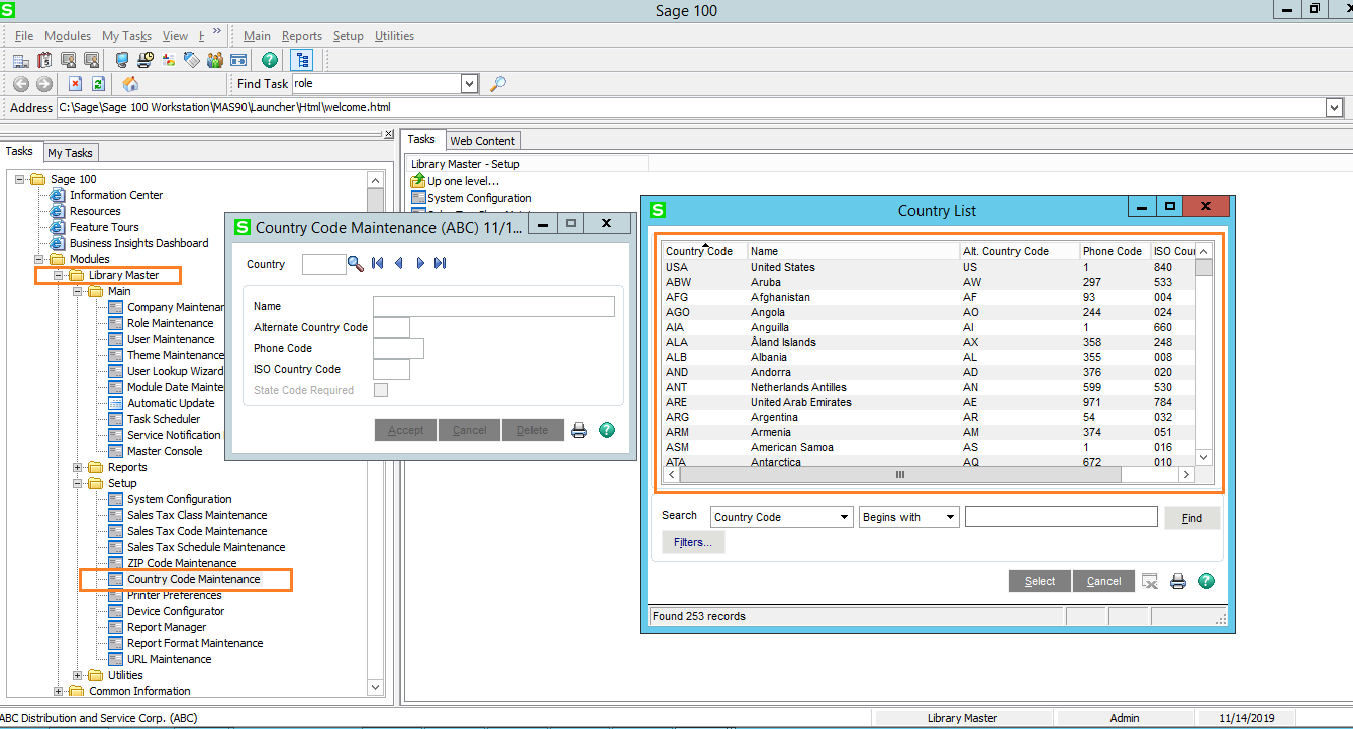Switch to the My Tasks tab
The width and height of the screenshot is (1353, 729).
70,153
